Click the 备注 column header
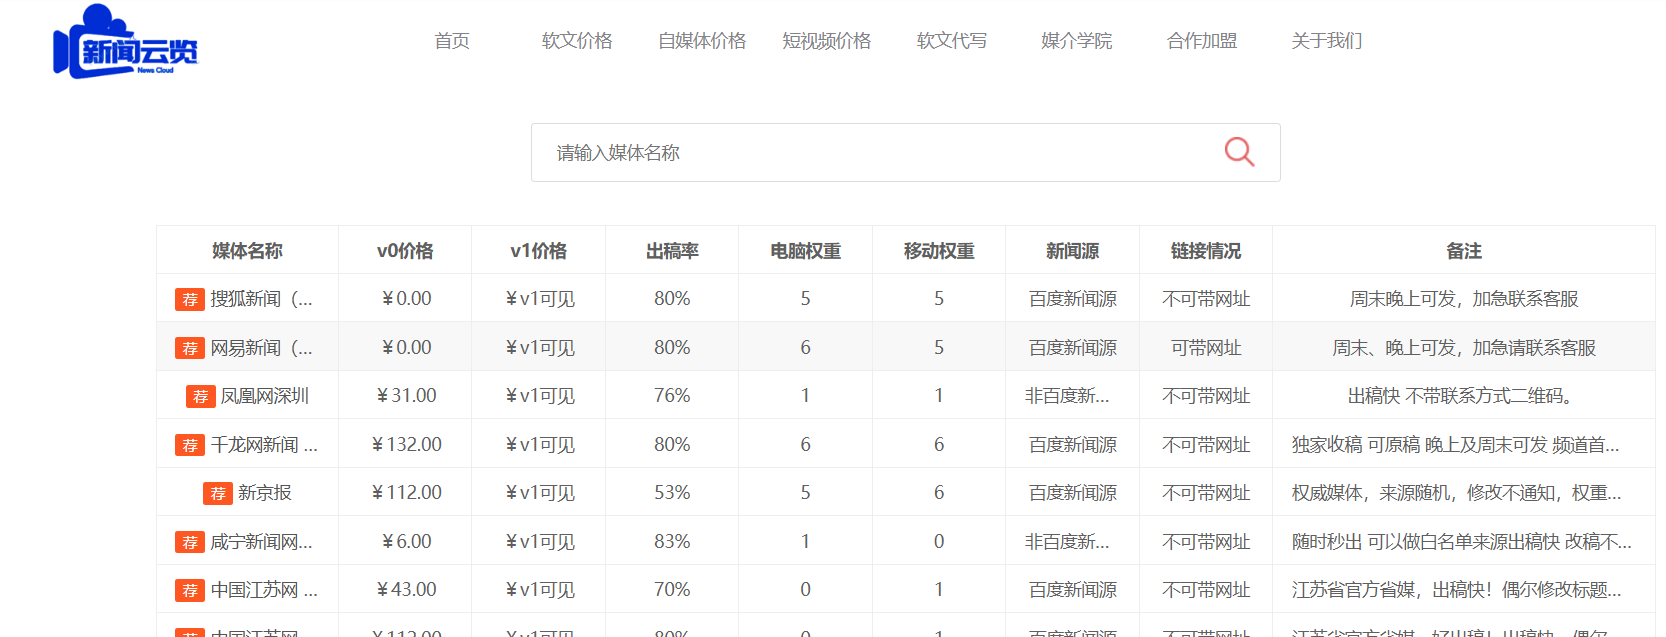 pyautogui.click(x=1464, y=251)
